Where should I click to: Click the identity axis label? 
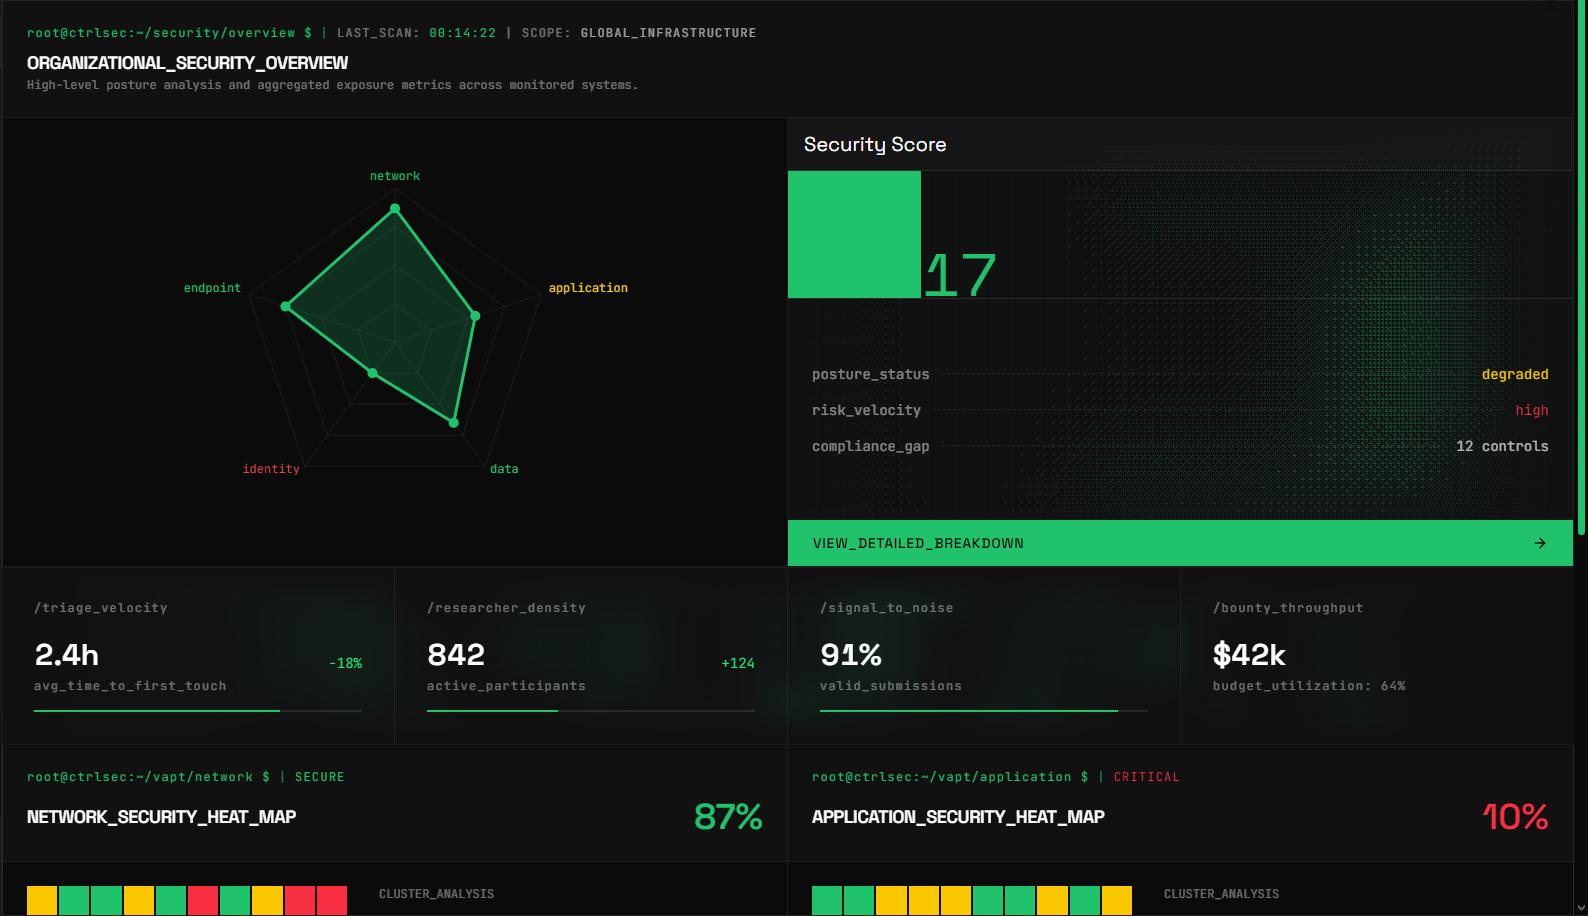point(271,469)
